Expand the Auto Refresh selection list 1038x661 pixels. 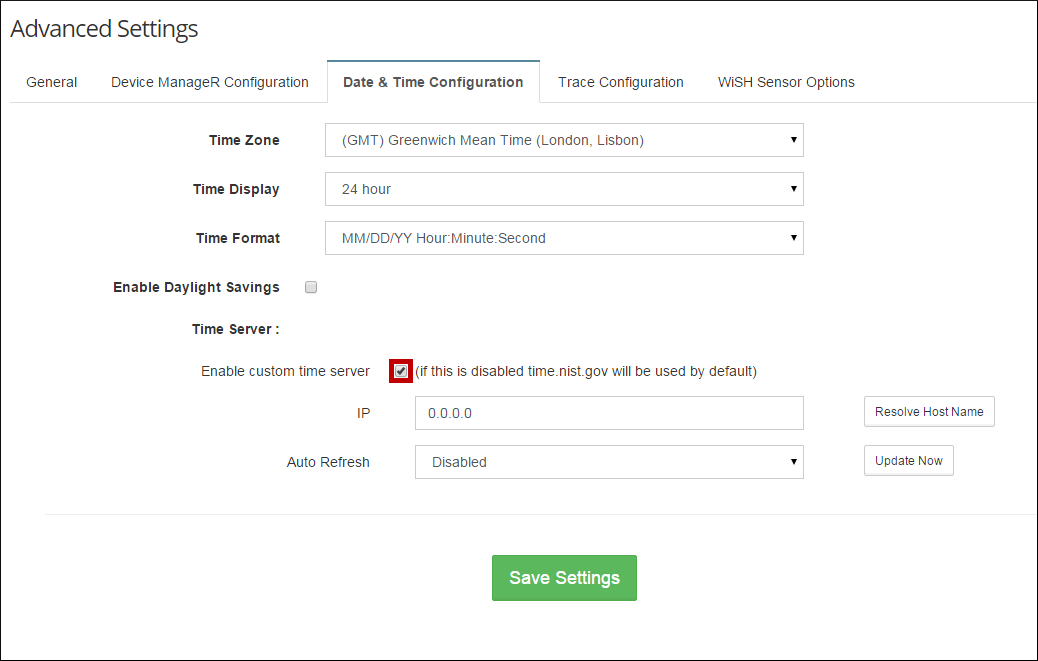click(x=609, y=462)
